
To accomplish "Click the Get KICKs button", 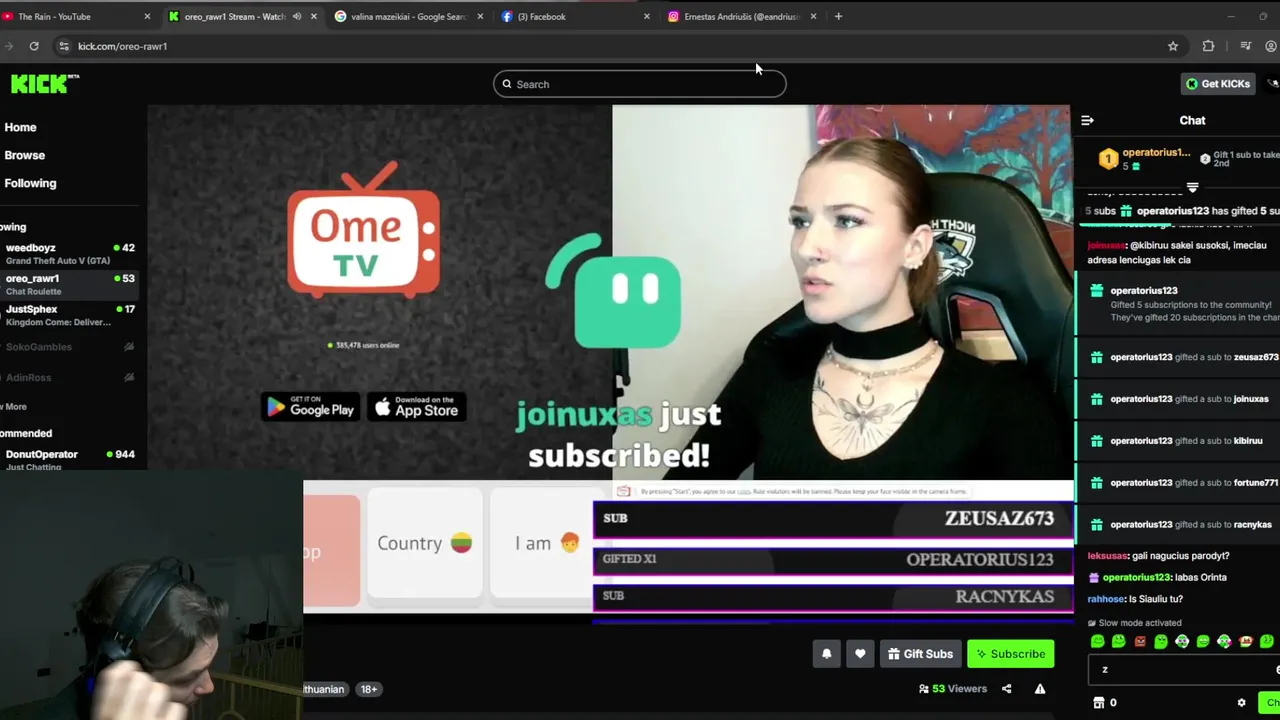I will [x=1217, y=84].
